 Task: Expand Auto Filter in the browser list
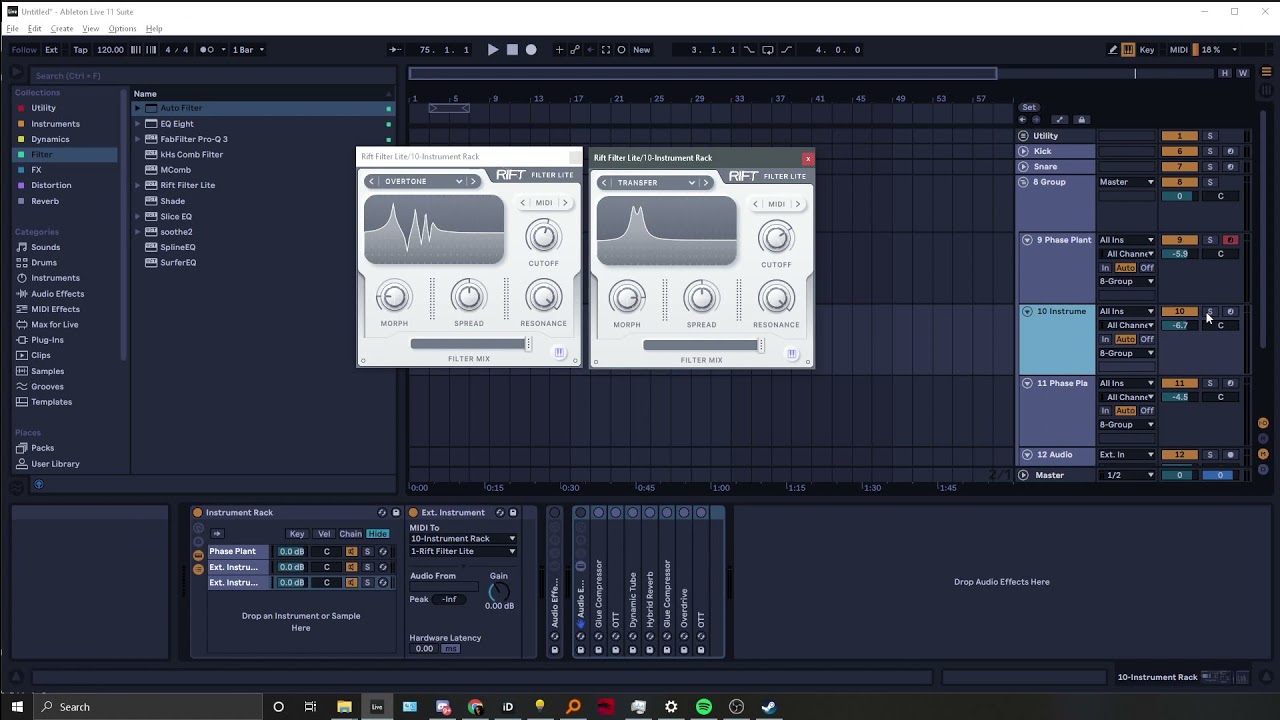pyautogui.click(x=139, y=108)
